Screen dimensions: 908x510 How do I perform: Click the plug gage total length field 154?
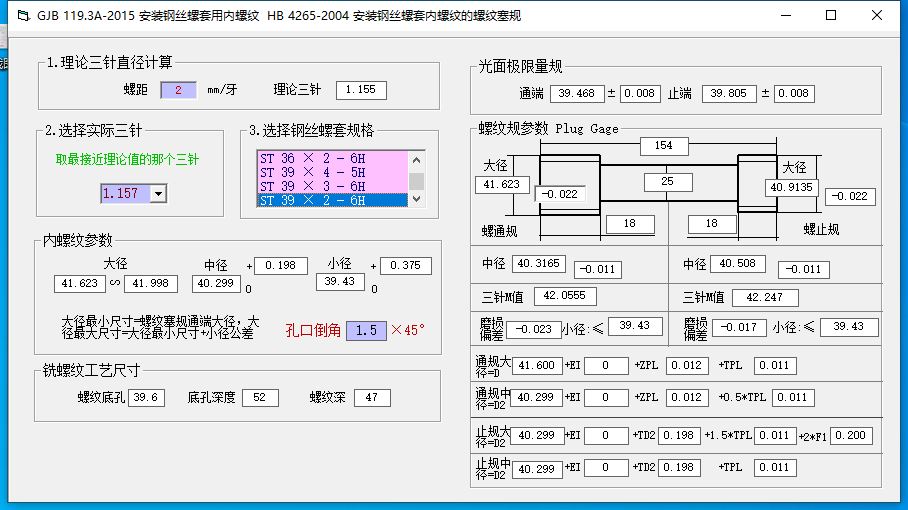click(x=664, y=146)
